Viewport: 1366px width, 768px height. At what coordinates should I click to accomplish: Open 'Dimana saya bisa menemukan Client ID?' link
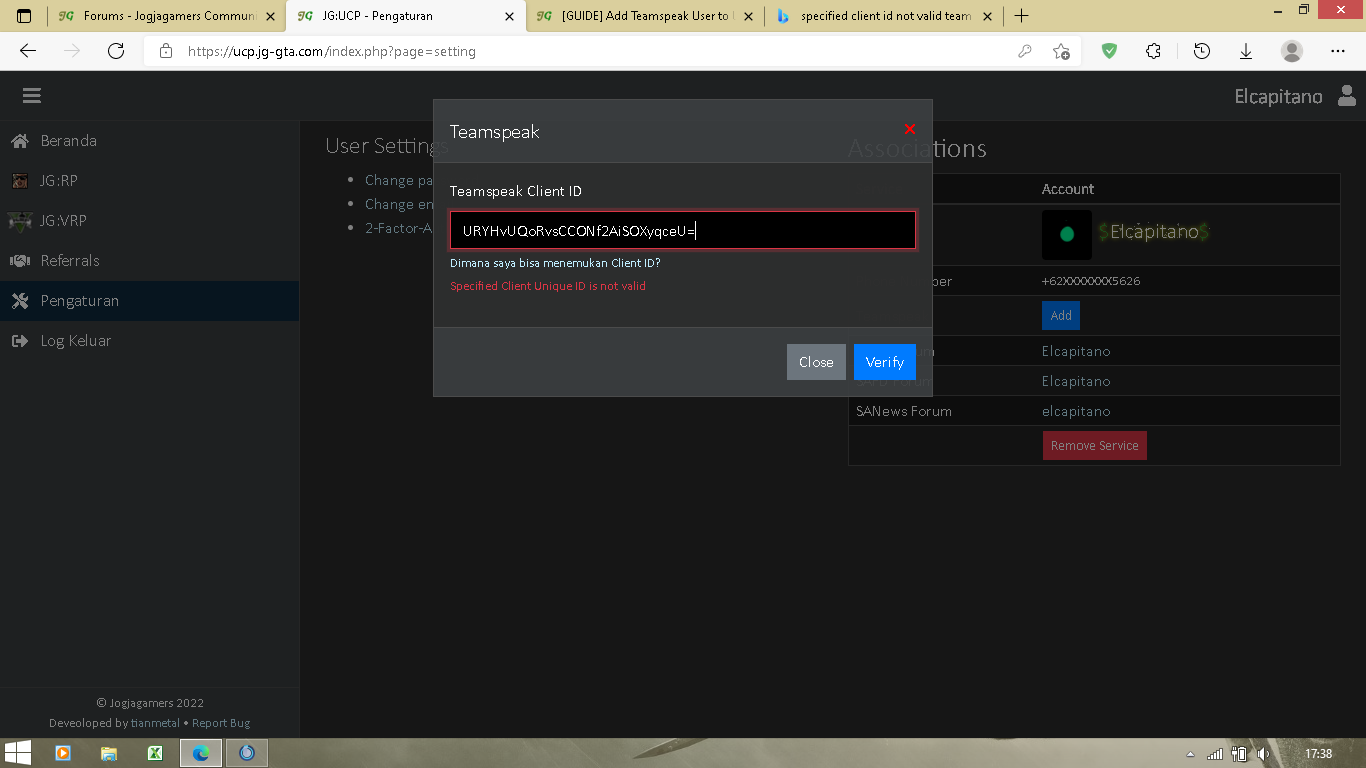[555, 263]
